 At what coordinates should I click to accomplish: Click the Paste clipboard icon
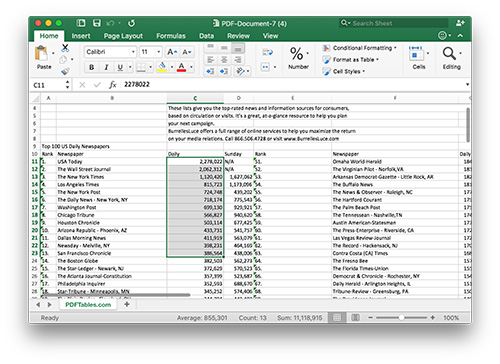41,54
